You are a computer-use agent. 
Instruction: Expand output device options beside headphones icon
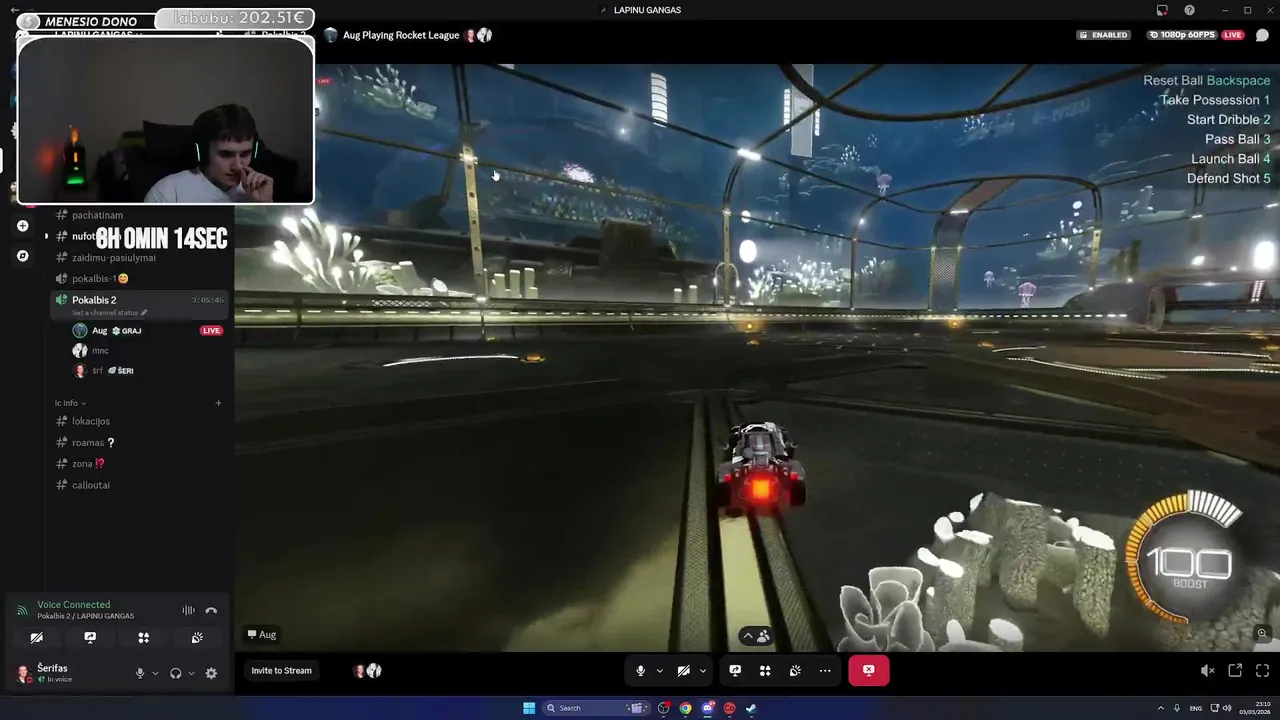click(191, 673)
